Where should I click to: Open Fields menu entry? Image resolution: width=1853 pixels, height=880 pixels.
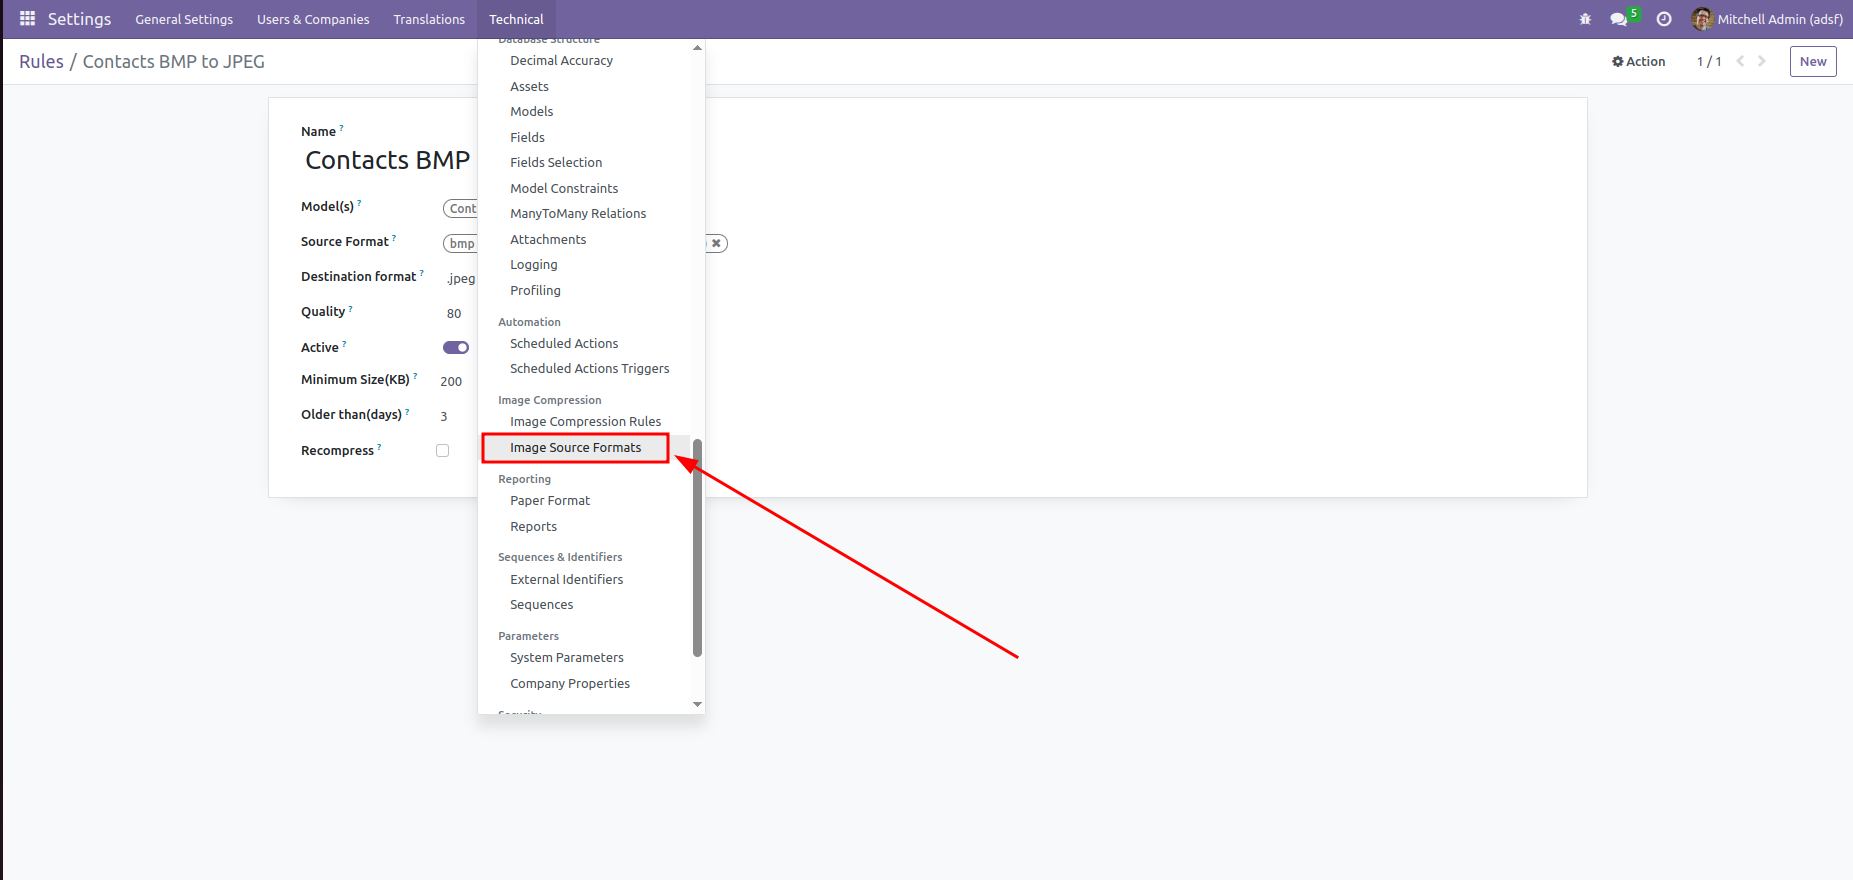pos(528,137)
